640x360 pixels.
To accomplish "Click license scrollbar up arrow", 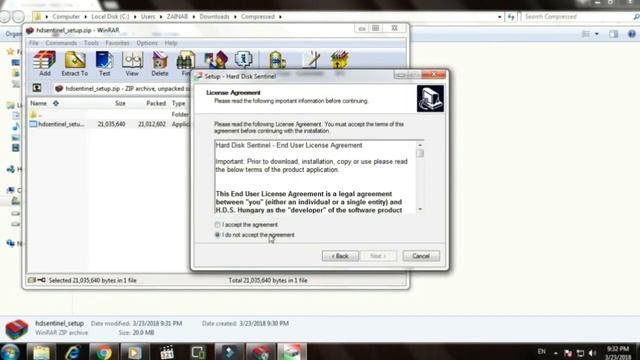I will 420,145.
